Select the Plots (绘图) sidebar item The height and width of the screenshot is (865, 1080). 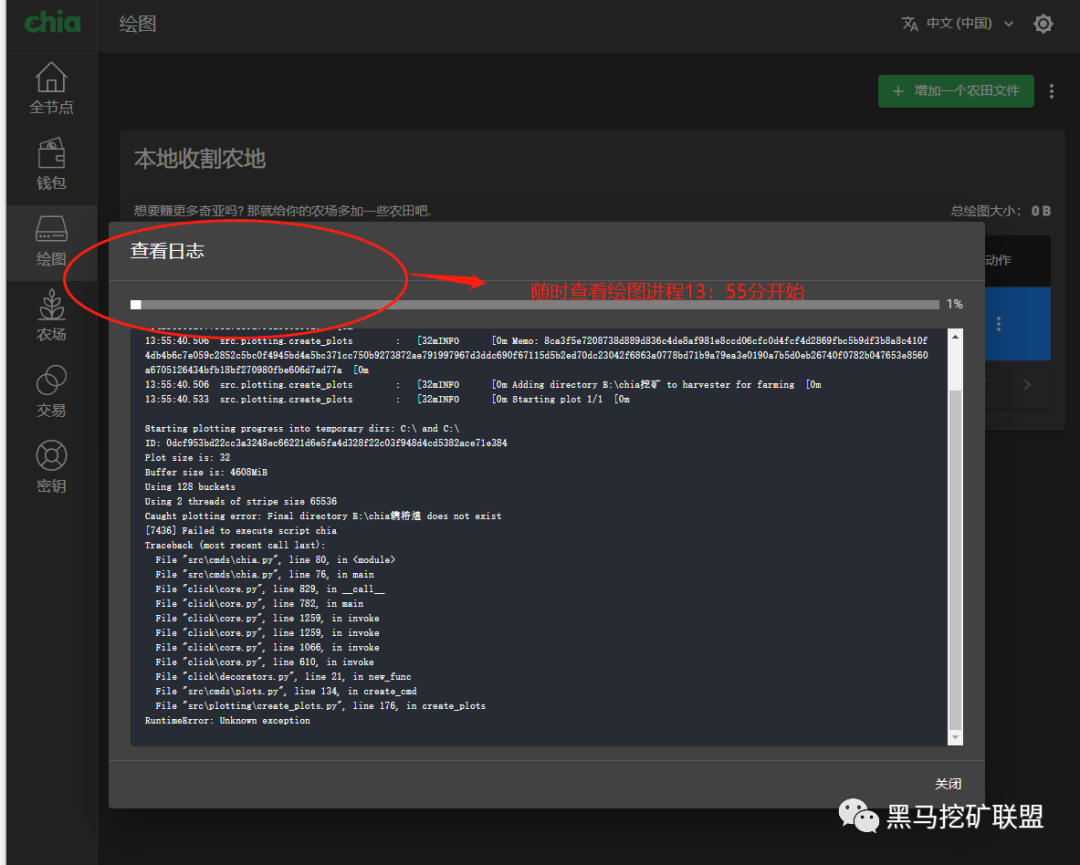(x=52, y=241)
